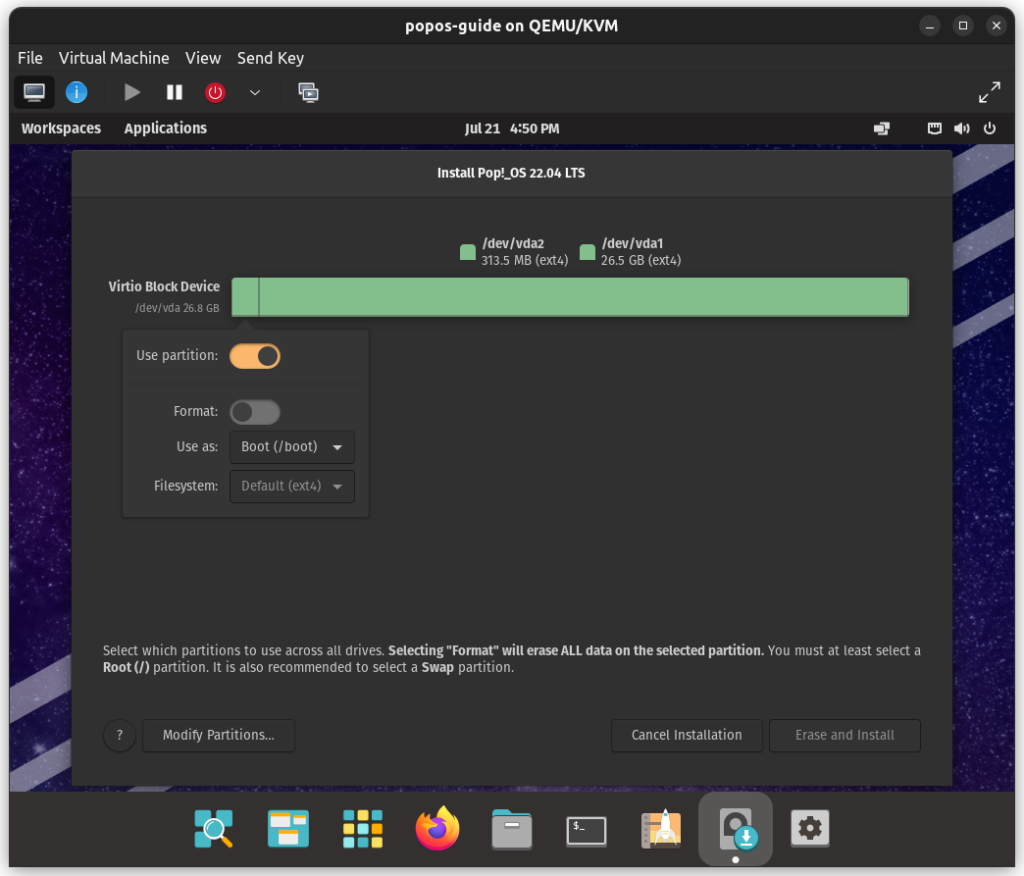Image resolution: width=1024 pixels, height=876 pixels.
Task: Open the View menu
Action: tap(202, 58)
